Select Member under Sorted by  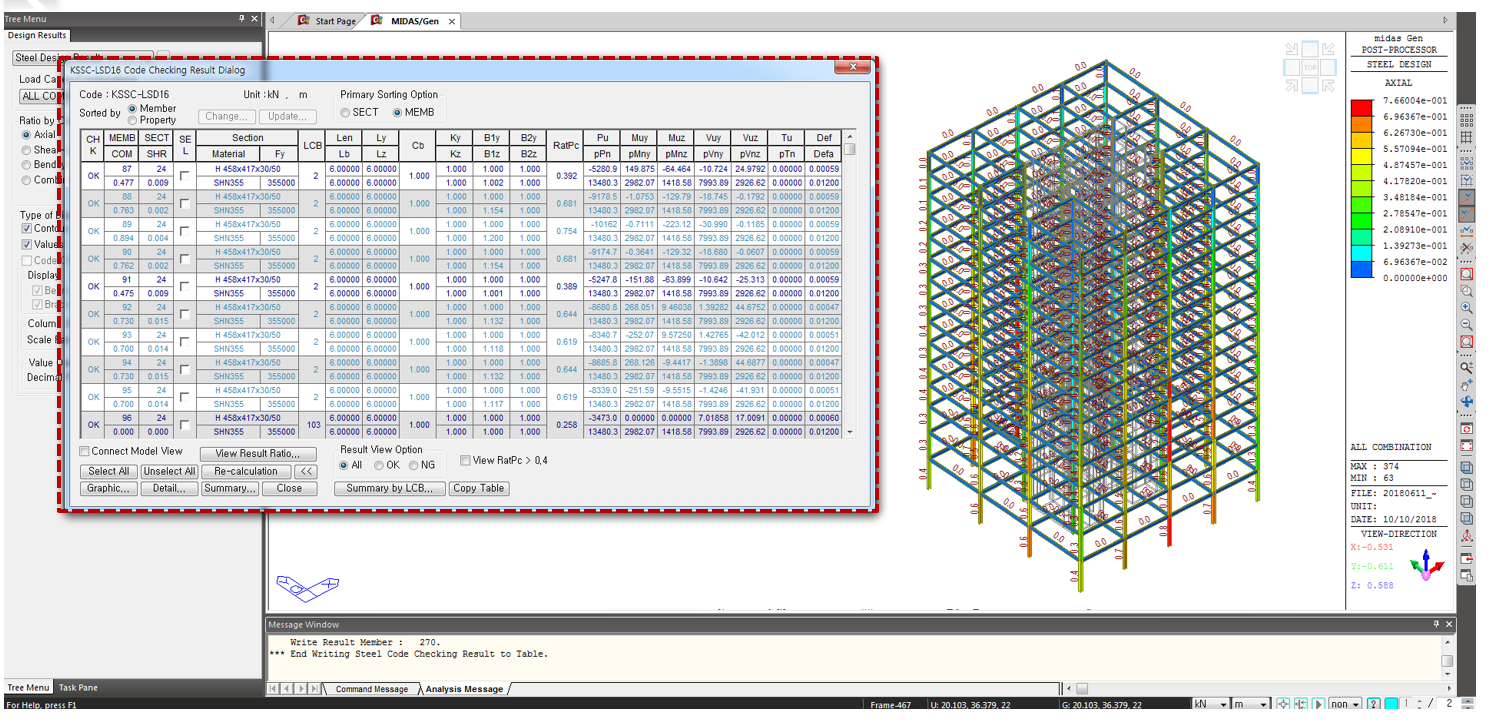pos(133,108)
